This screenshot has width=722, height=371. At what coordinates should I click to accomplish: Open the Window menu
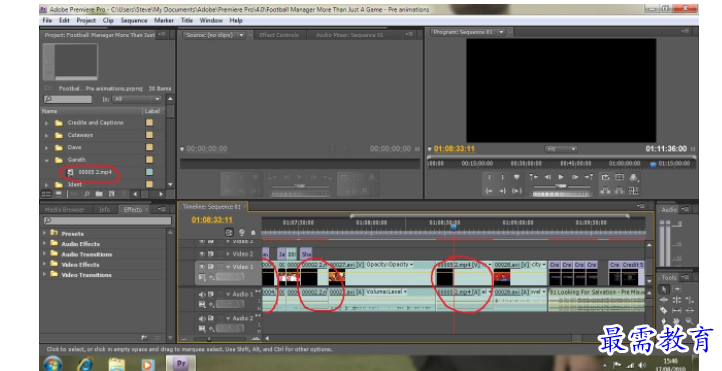point(211,20)
